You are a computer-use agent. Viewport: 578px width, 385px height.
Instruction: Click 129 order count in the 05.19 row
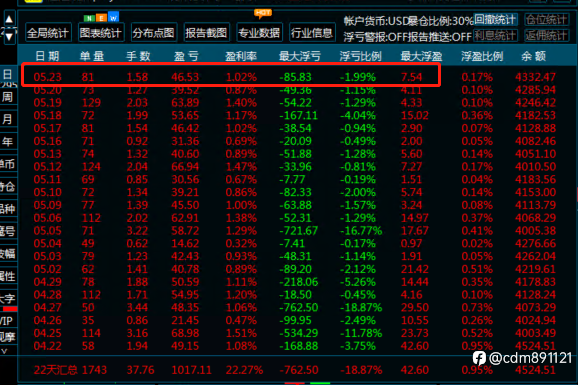[91, 103]
